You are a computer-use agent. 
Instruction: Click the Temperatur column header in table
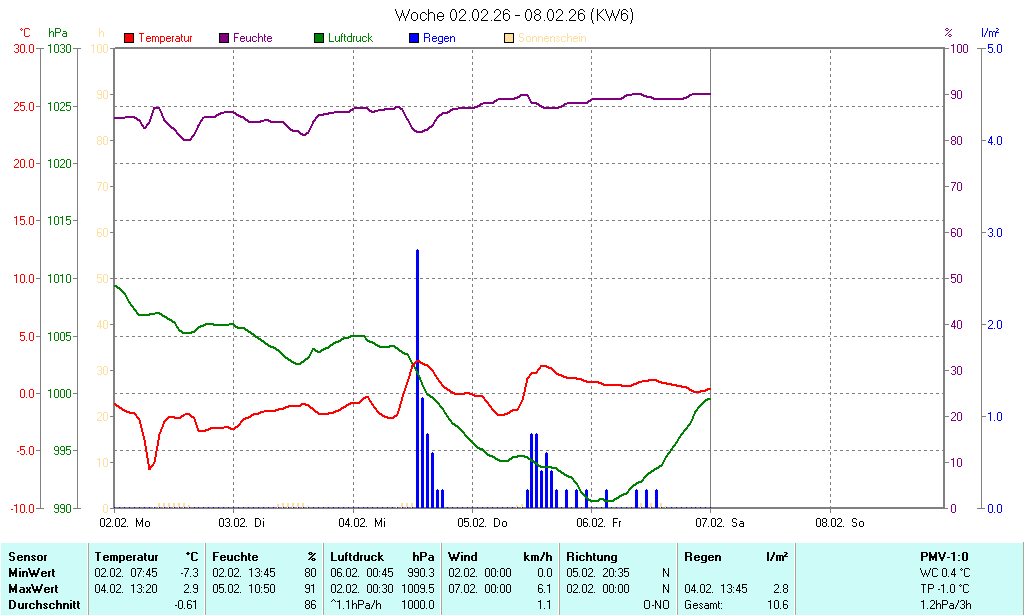tap(126, 557)
